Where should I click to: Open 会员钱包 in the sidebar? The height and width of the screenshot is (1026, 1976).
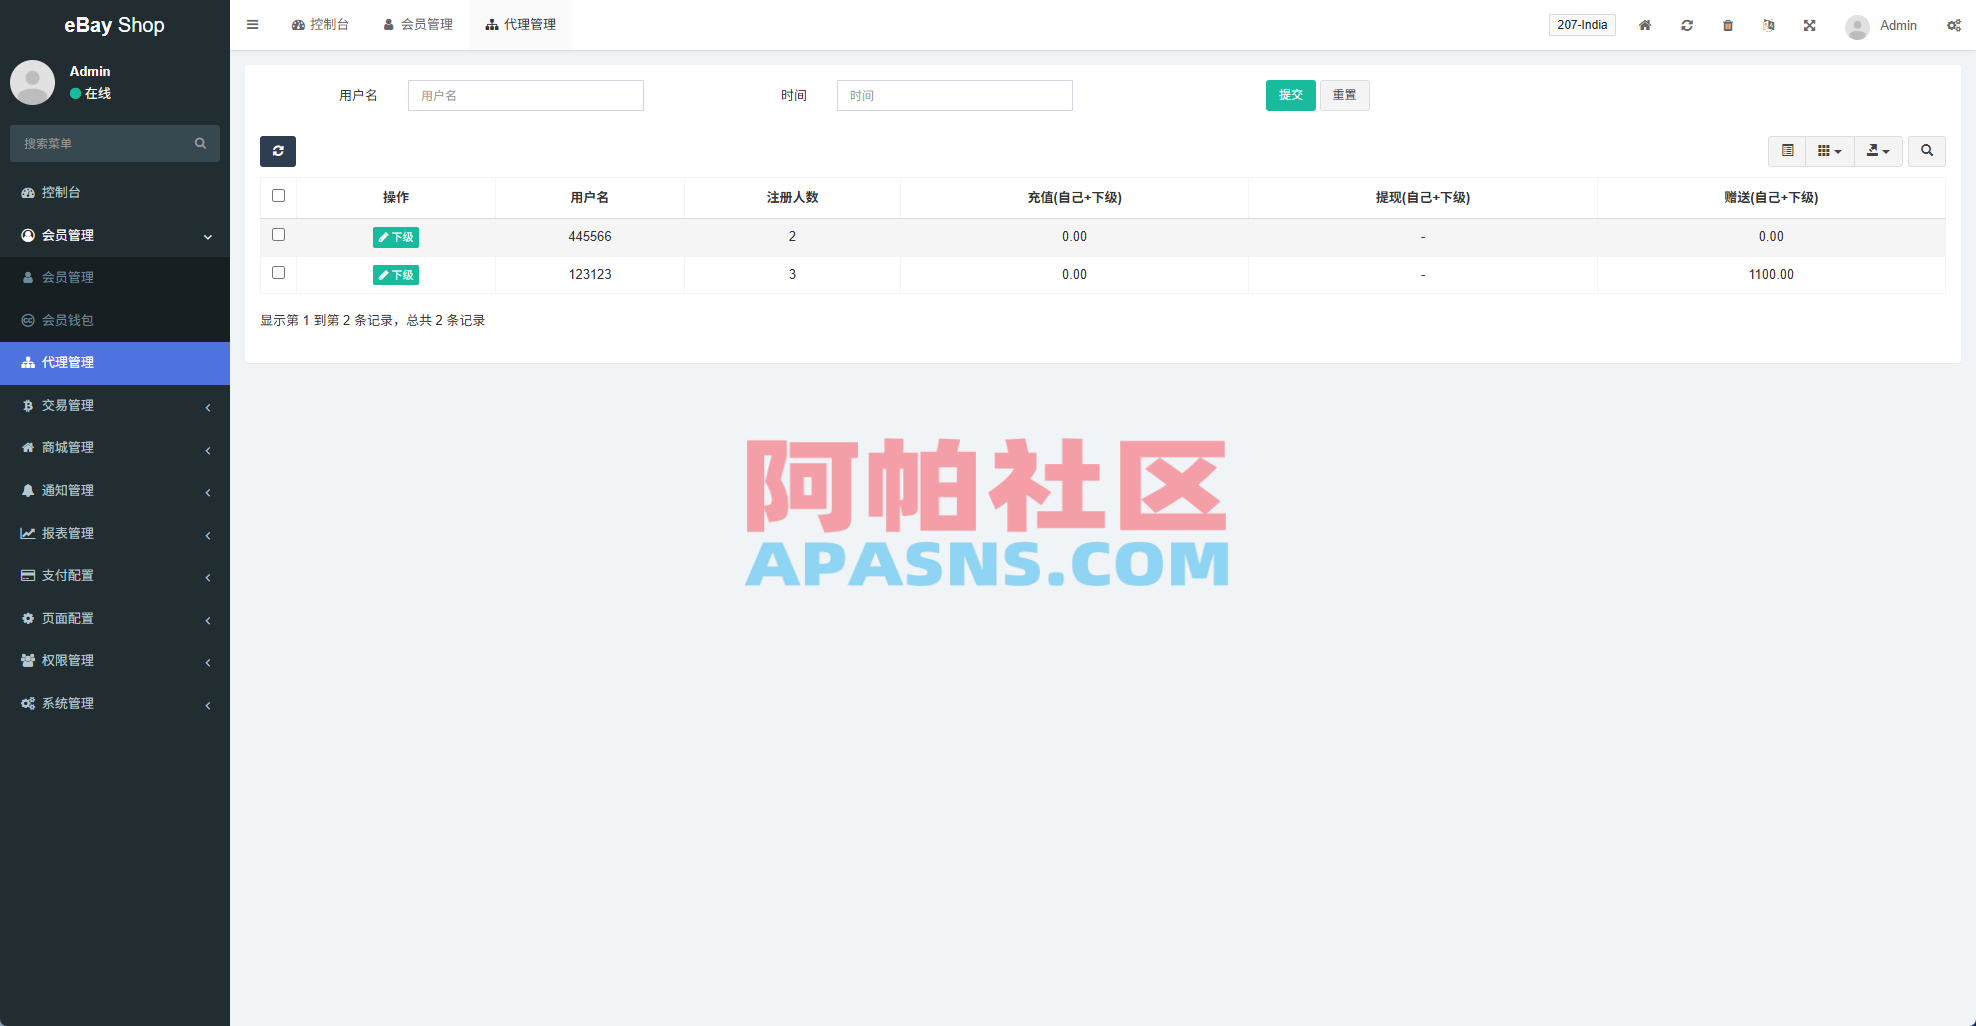tap(115, 320)
